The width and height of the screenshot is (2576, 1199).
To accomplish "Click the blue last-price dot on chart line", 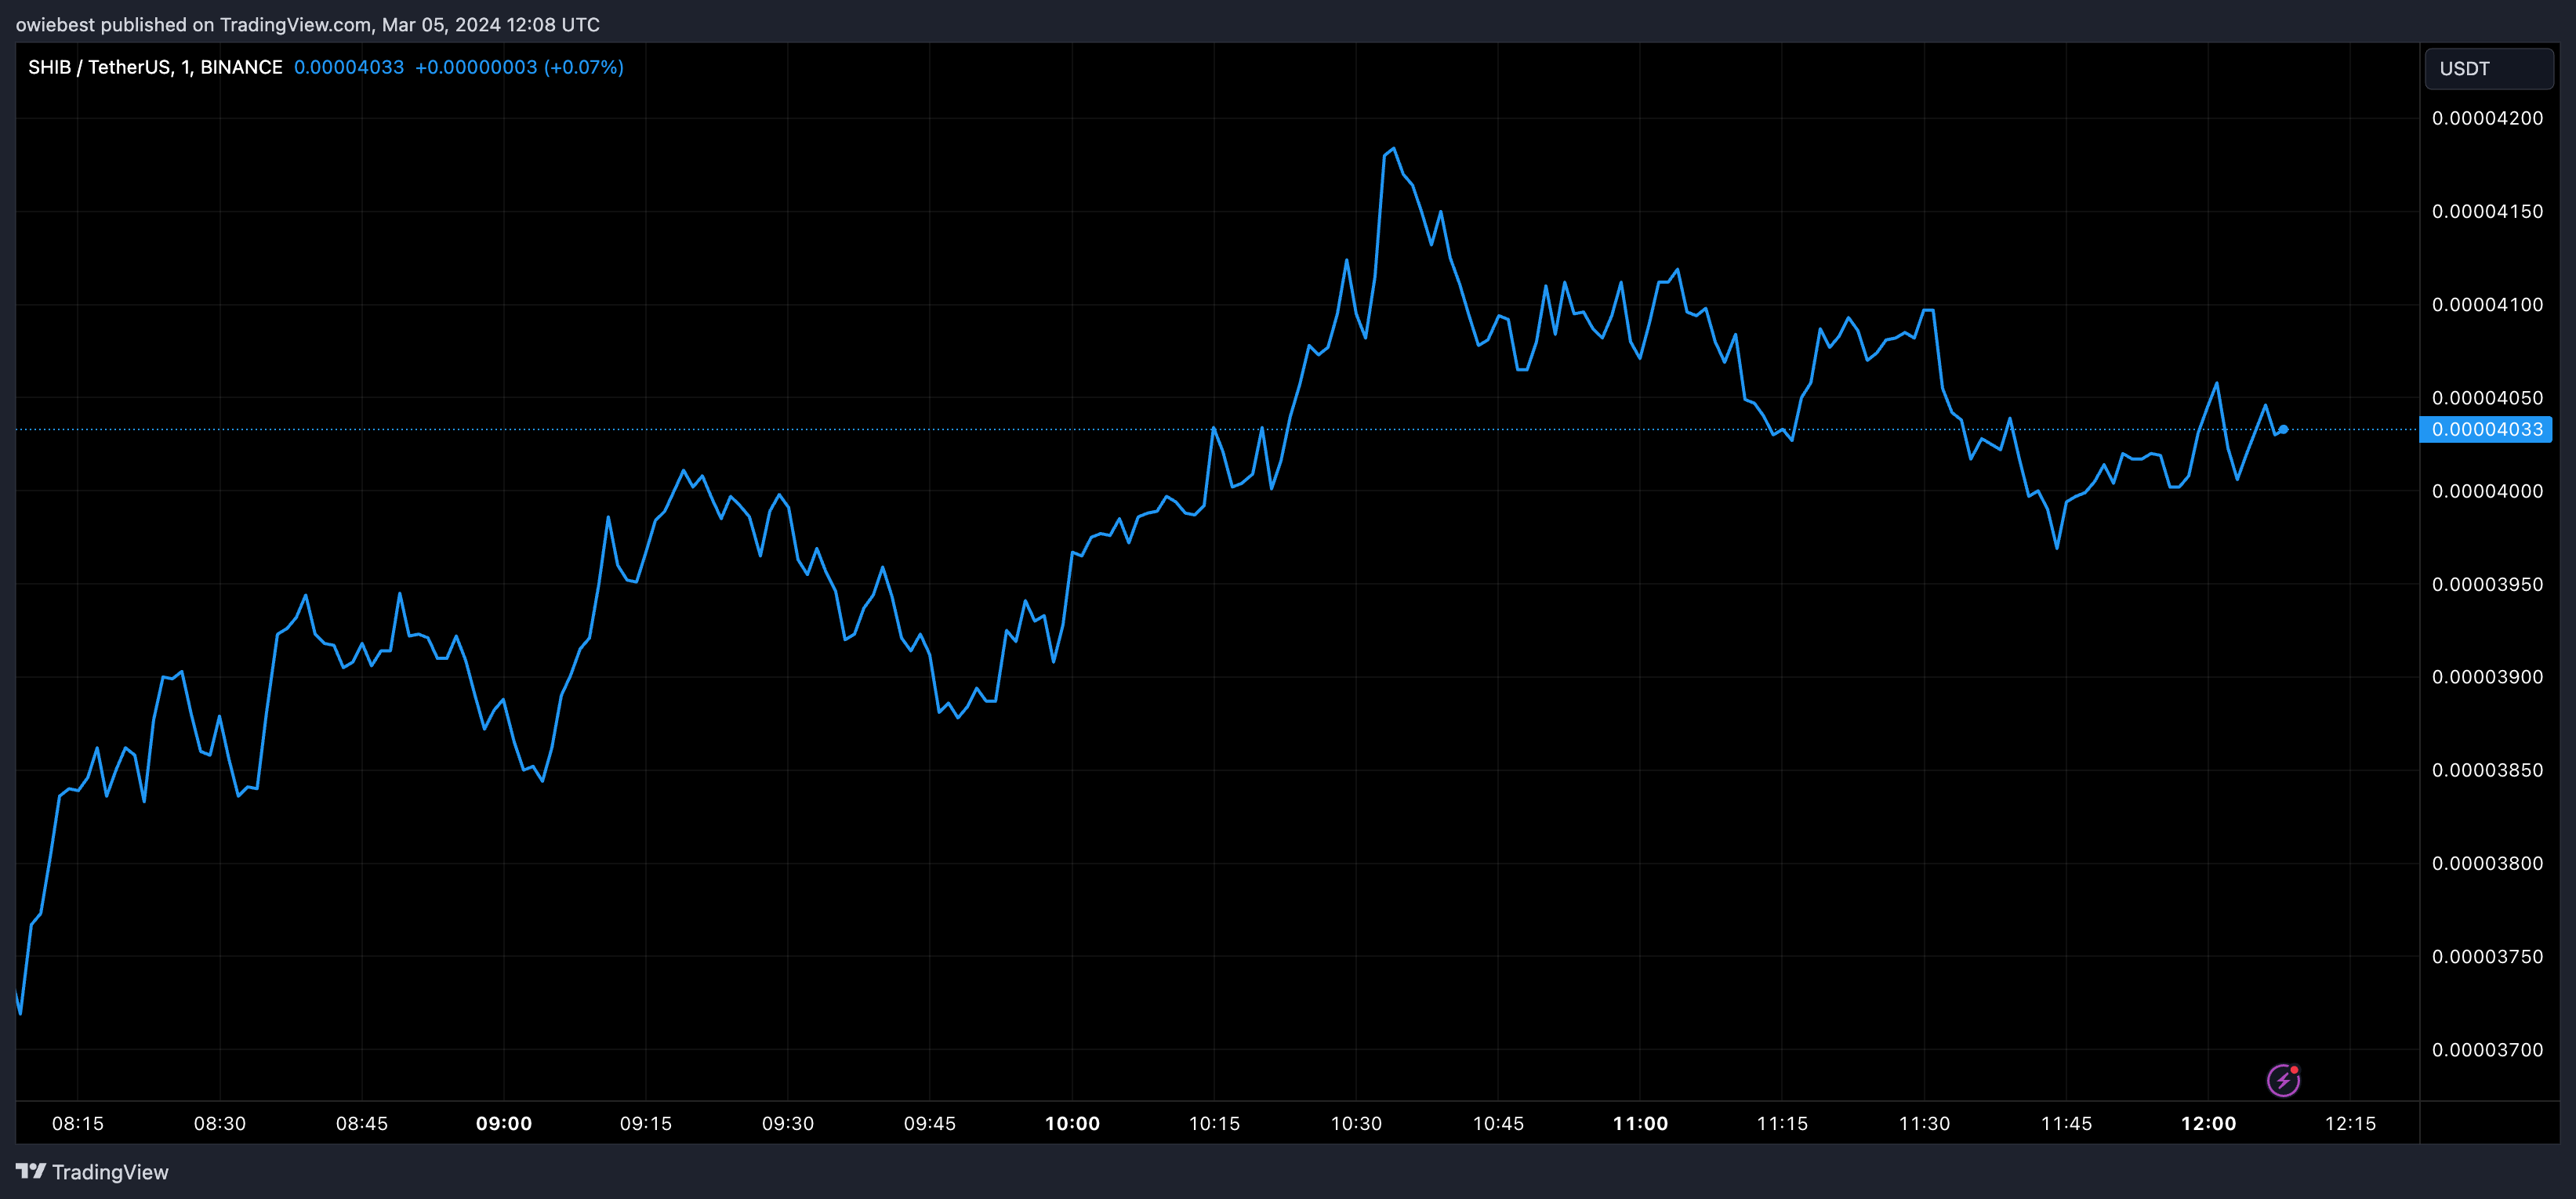I will (x=2283, y=429).
